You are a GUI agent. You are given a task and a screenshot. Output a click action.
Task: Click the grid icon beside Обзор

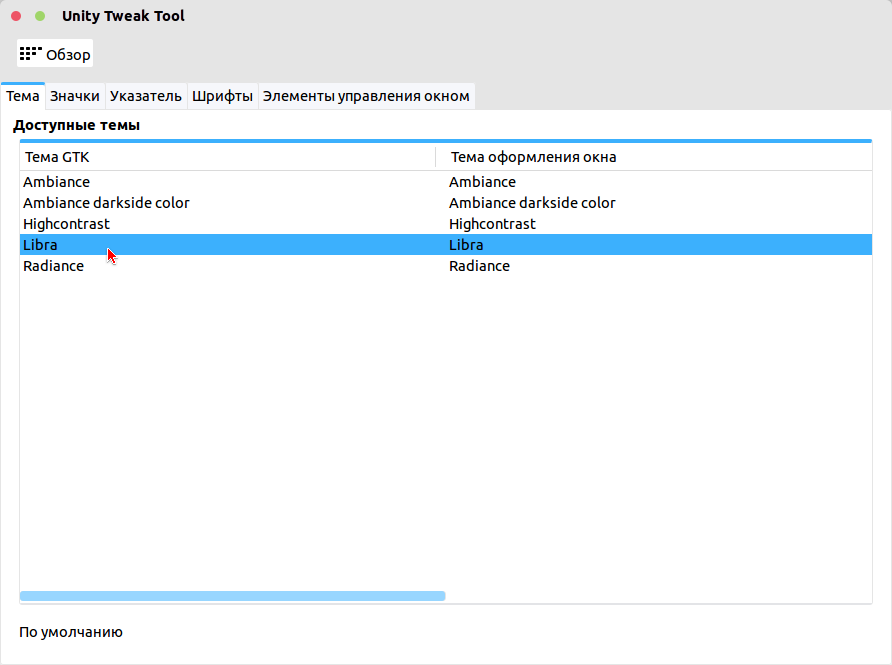30,53
